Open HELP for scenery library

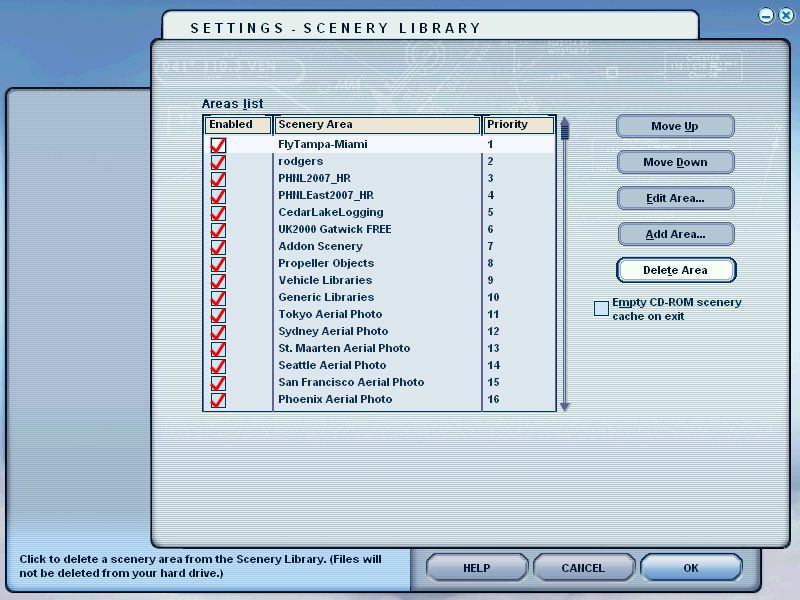(x=477, y=568)
